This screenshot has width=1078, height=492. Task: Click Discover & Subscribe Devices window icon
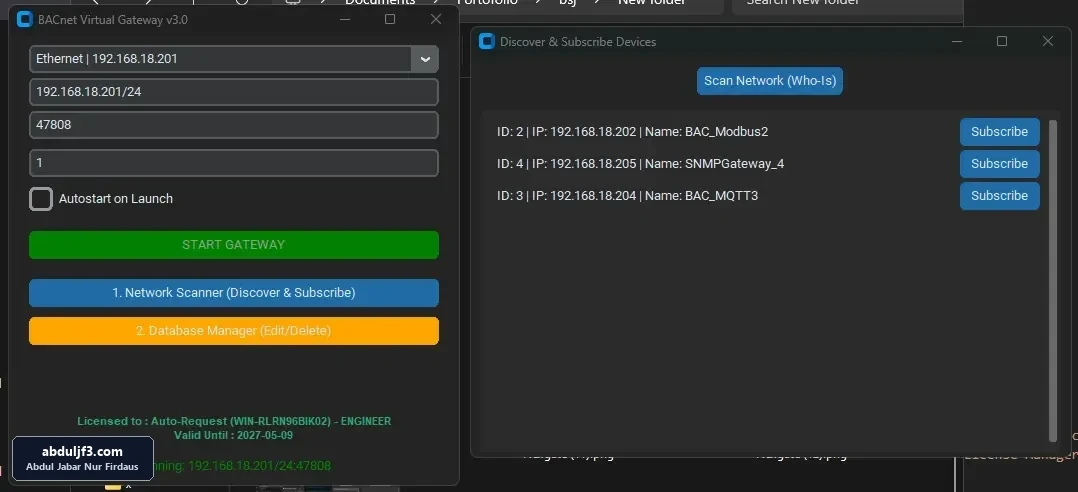(487, 41)
